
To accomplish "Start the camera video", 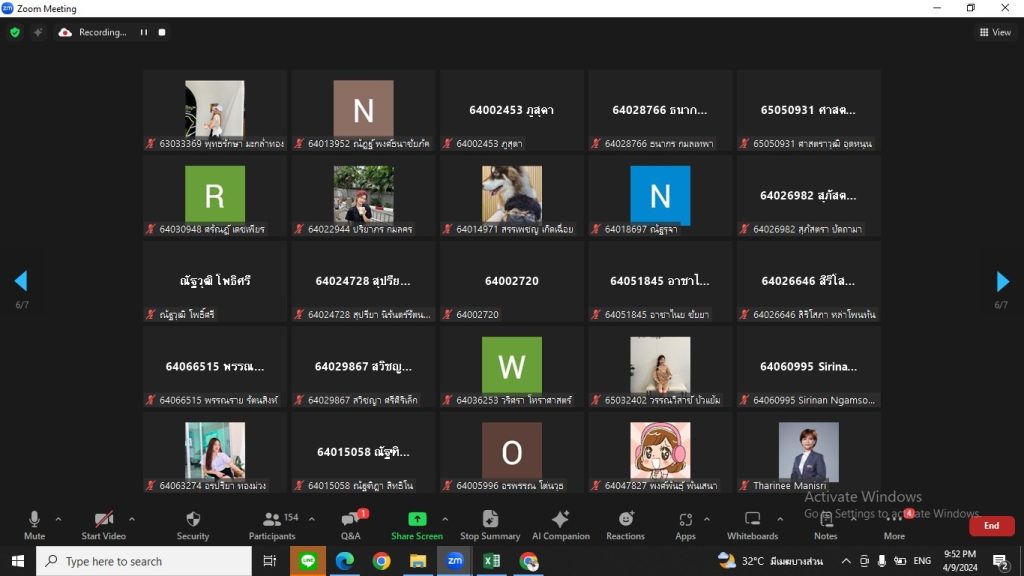I will (x=103, y=525).
